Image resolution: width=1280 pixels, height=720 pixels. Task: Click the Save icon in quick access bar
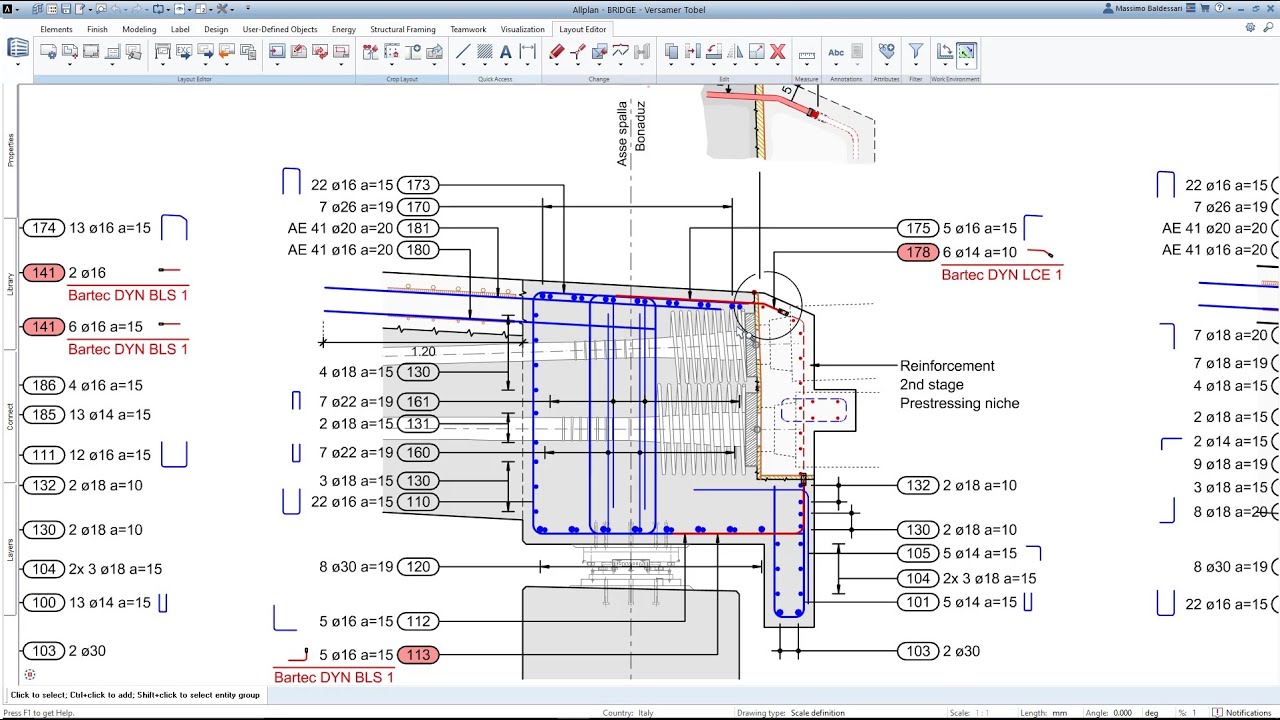point(66,9)
